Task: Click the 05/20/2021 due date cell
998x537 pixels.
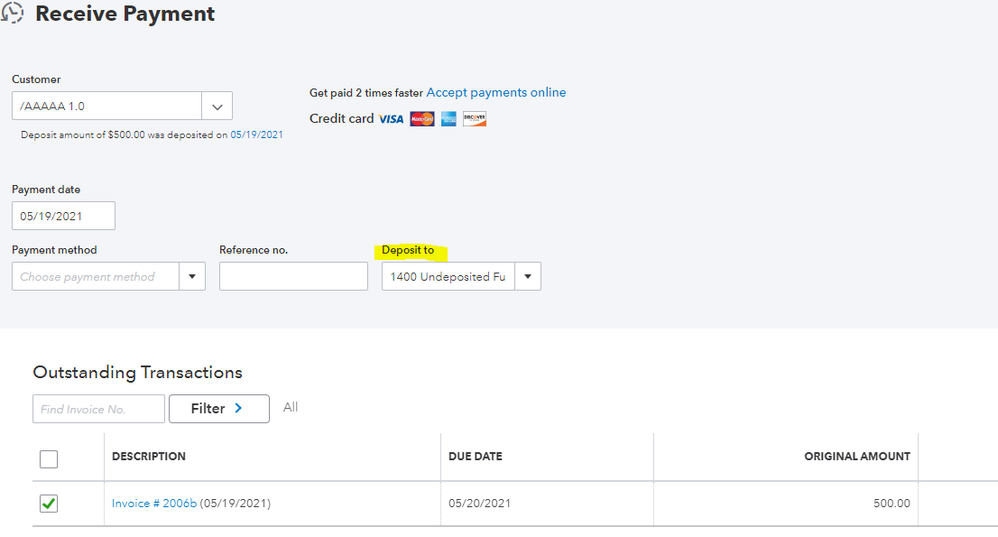Action: pos(479,503)
